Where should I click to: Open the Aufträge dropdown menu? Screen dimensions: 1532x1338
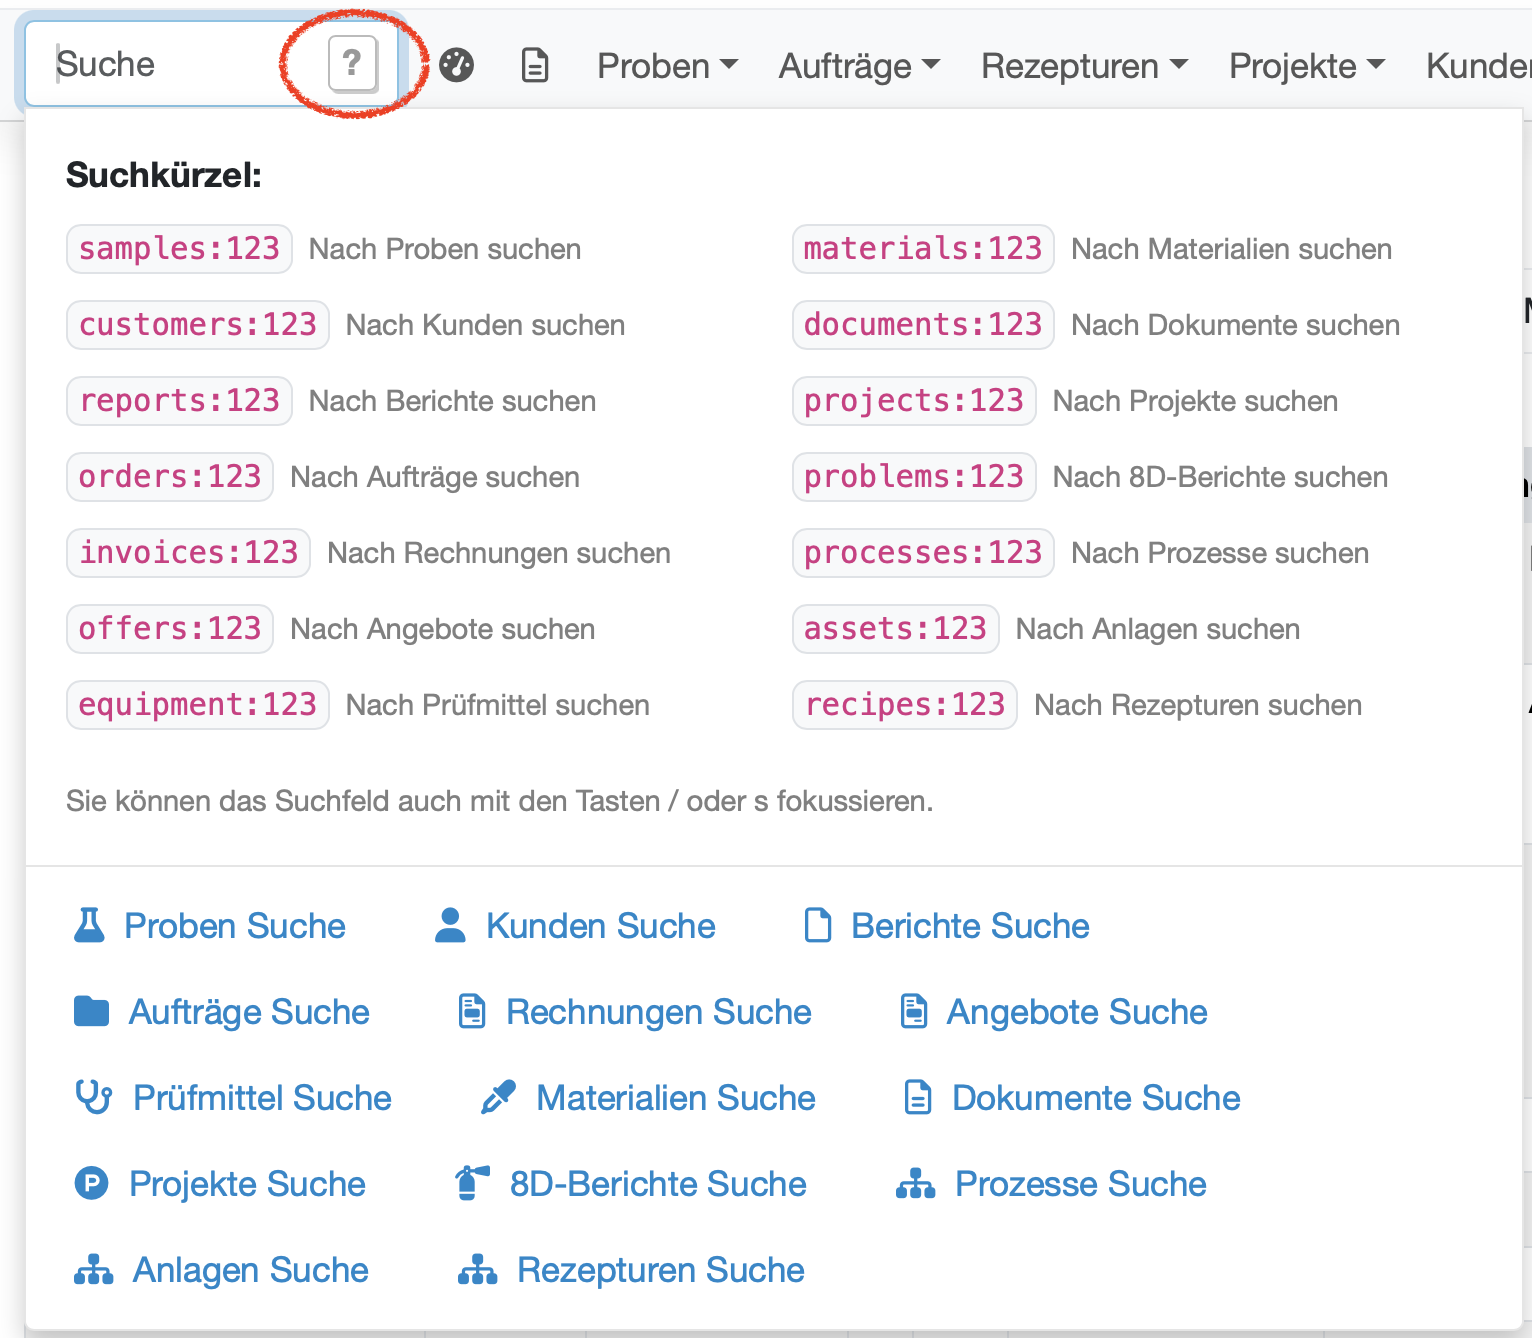[859, 66]
